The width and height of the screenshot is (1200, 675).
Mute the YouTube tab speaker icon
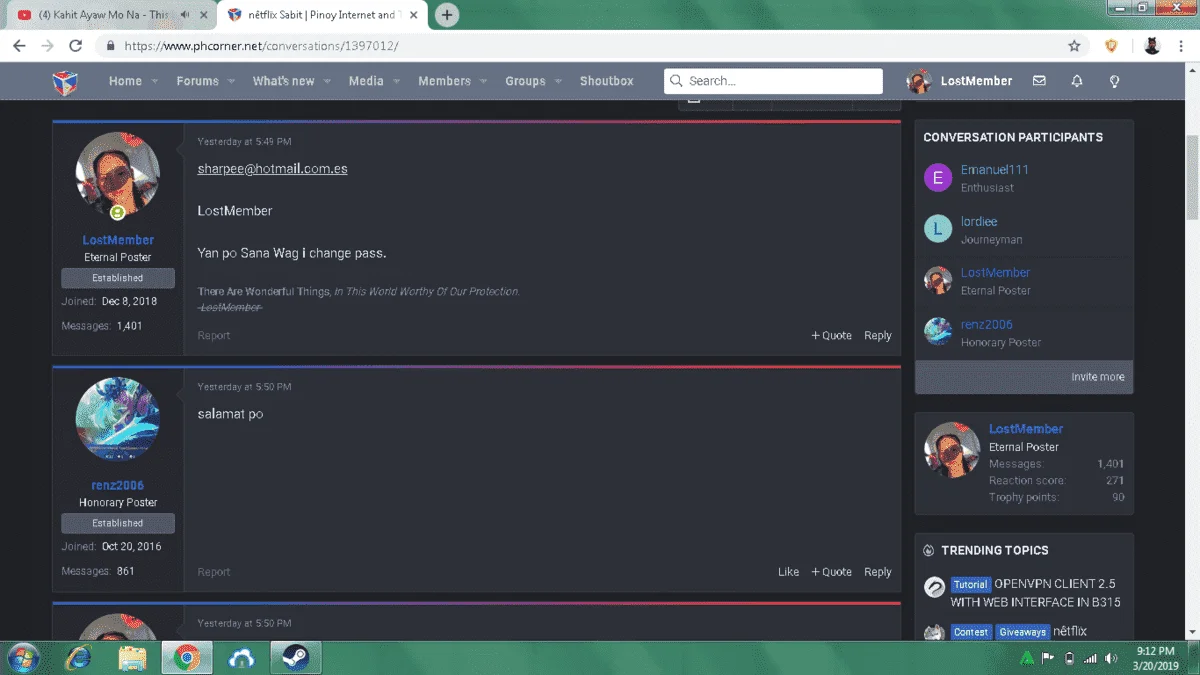point(185,15)
